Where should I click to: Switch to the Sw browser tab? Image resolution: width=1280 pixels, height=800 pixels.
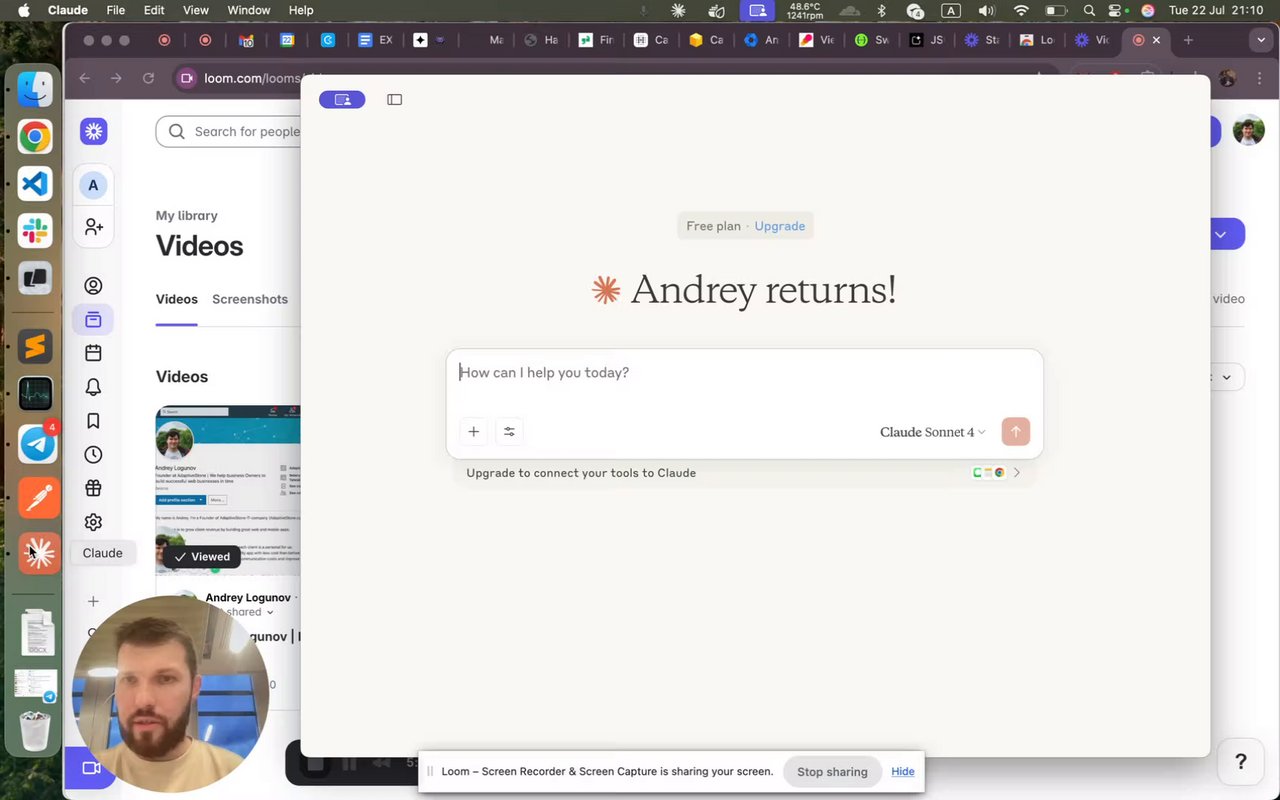point(871,40)
